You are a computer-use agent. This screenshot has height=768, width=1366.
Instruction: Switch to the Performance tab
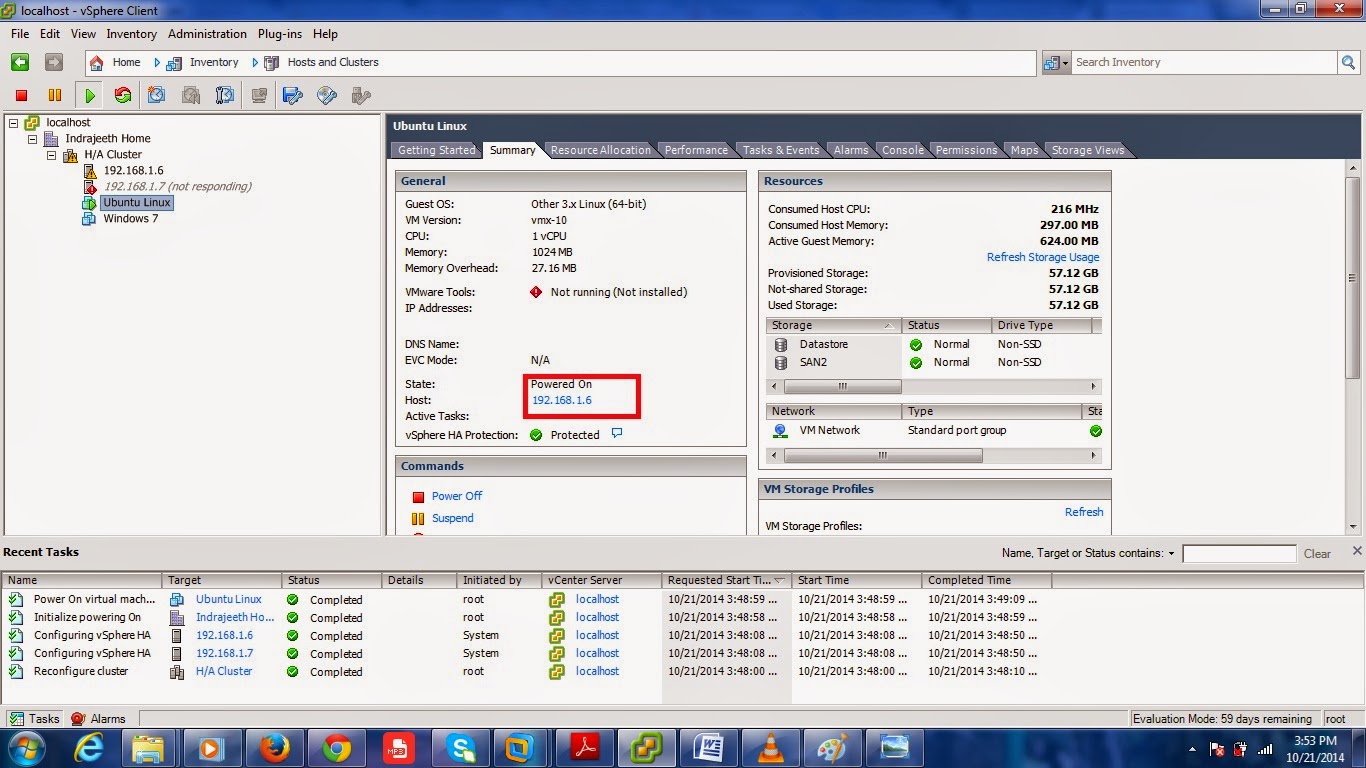pyautogui.click(x=696, y=150)
